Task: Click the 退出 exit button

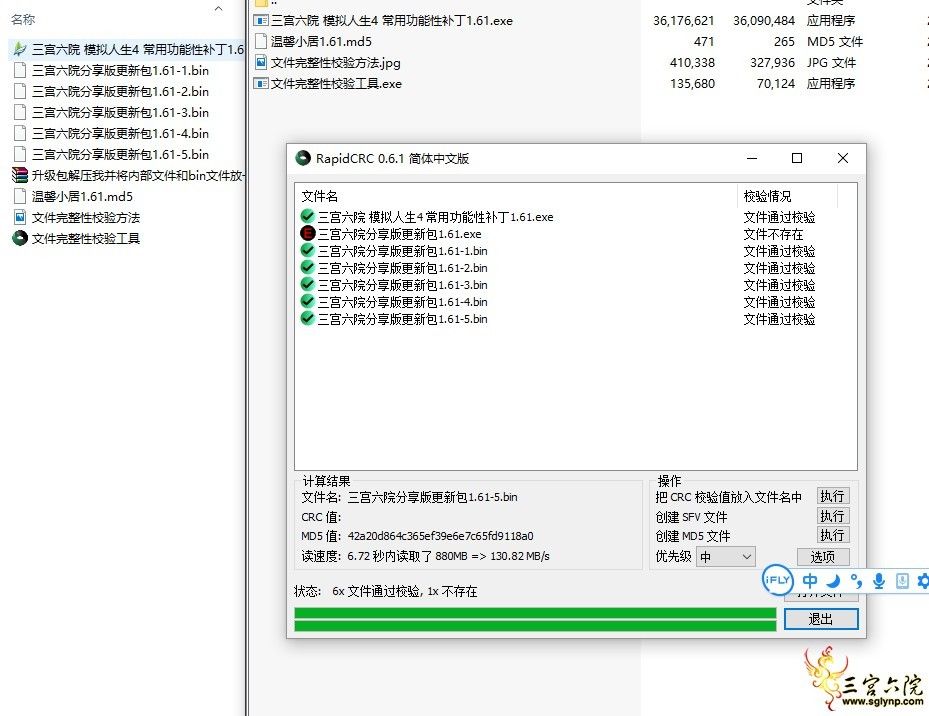Action: 821,619
